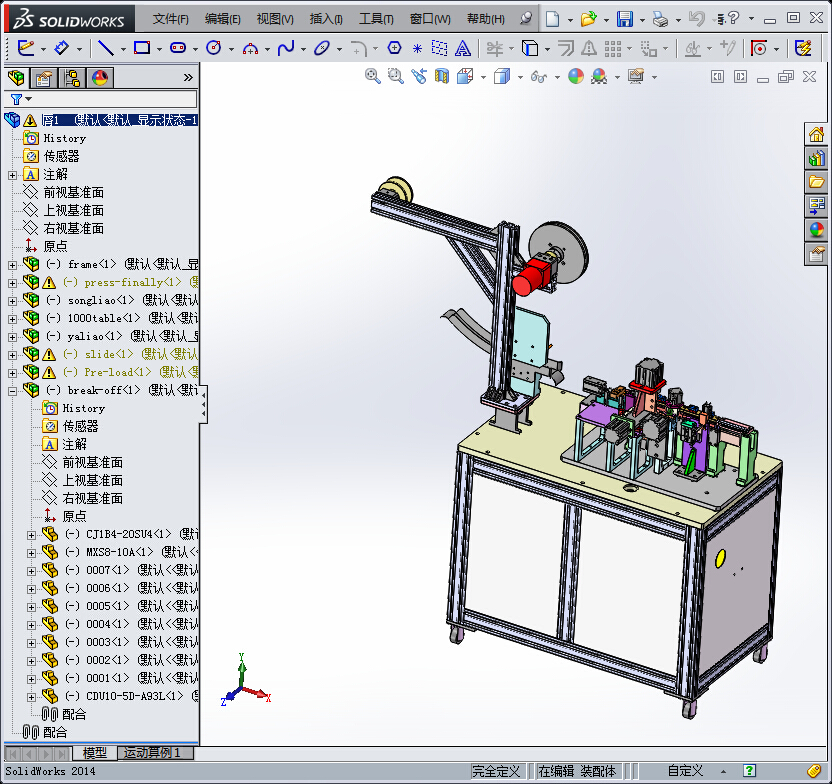This screenshot has width=832, height=784.
Task: Click the Zoom to Area icon
Action: click(x=395, y=76)
